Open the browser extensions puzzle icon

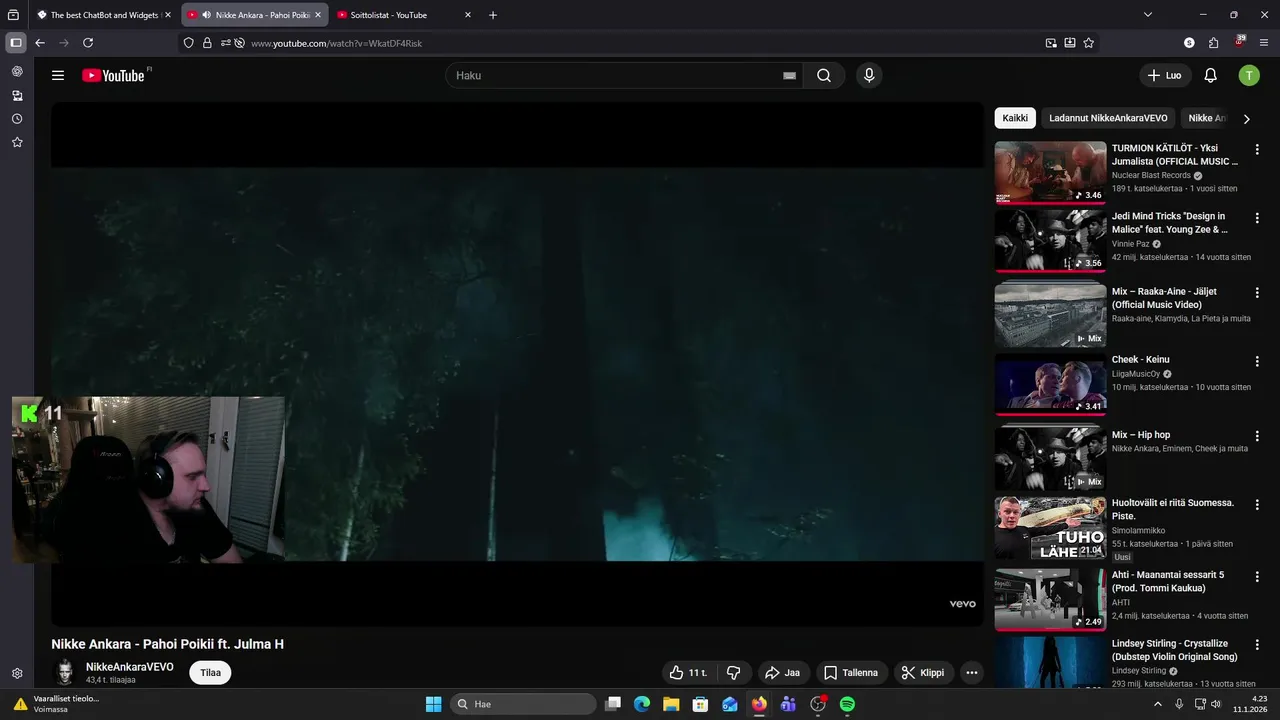(1214, 43)
